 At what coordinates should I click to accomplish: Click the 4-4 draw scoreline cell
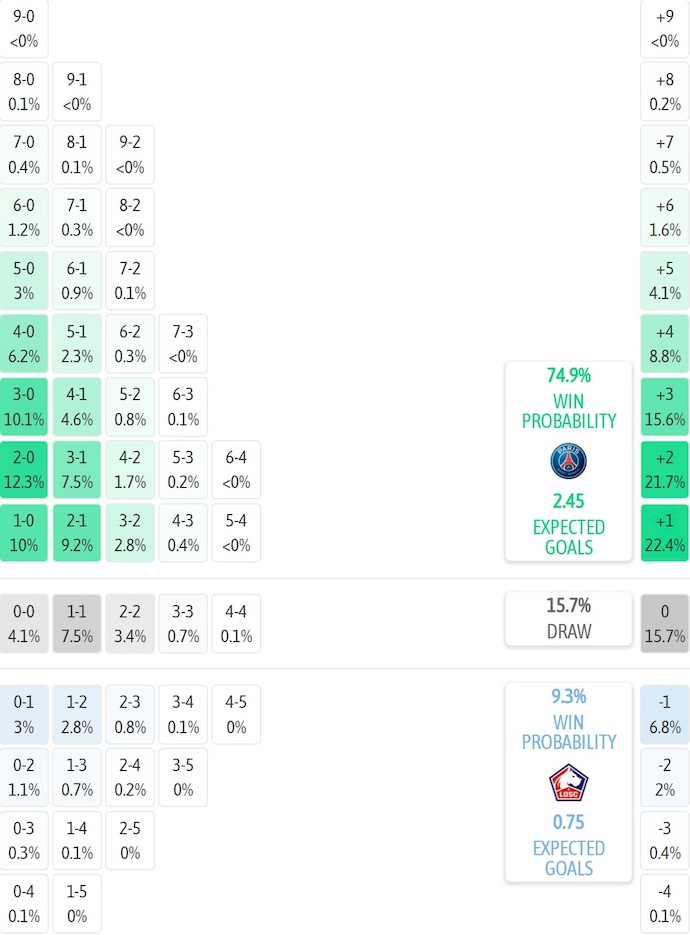coord(236,624)
